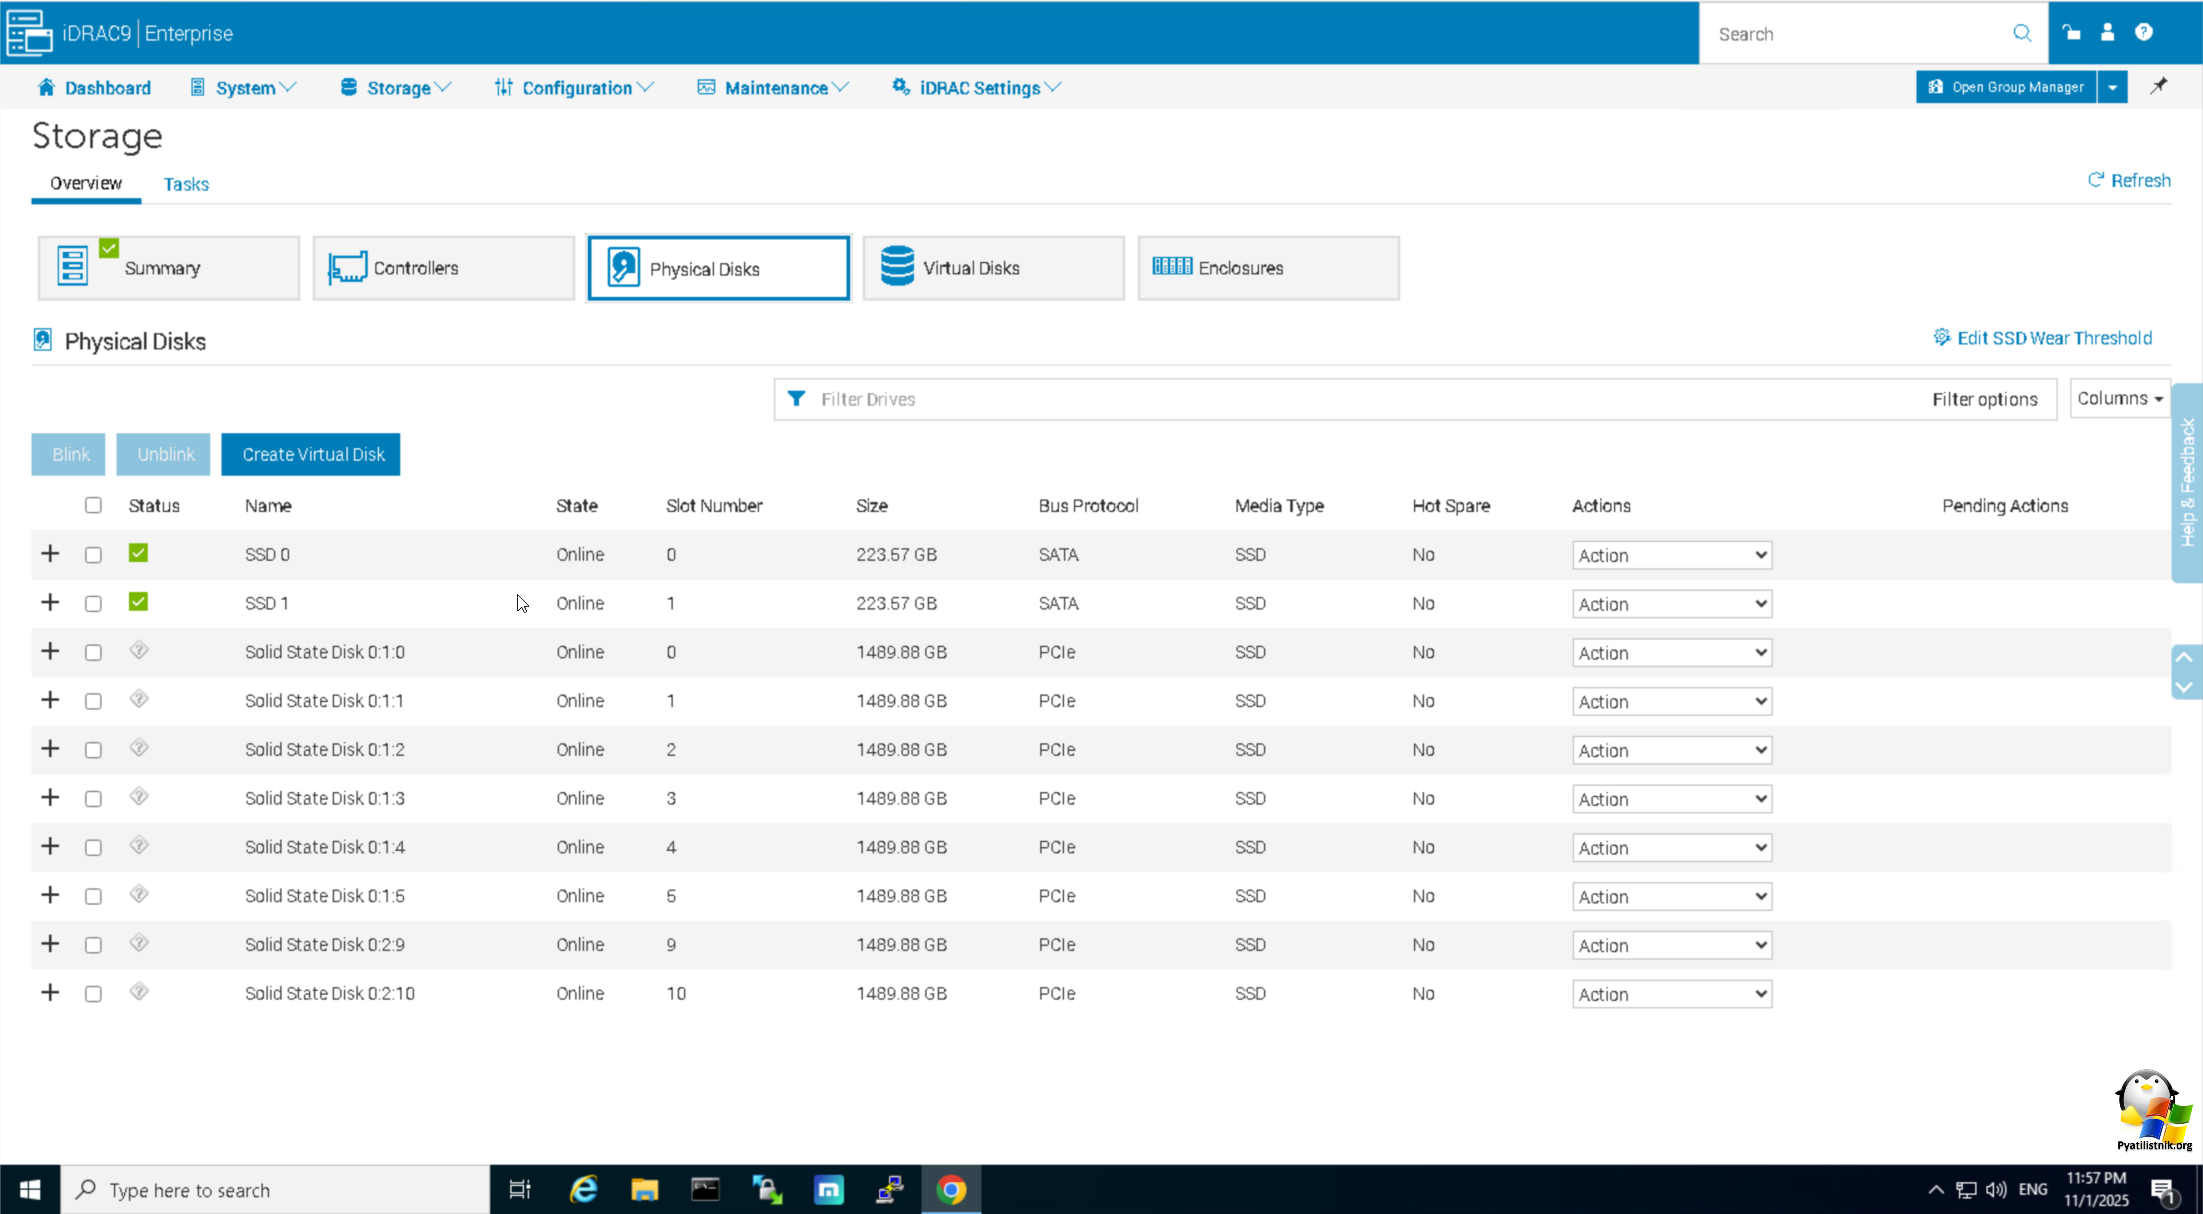
Task: Click the help question mark icon
Action: pyautogui.click(x=2143, y=33)
